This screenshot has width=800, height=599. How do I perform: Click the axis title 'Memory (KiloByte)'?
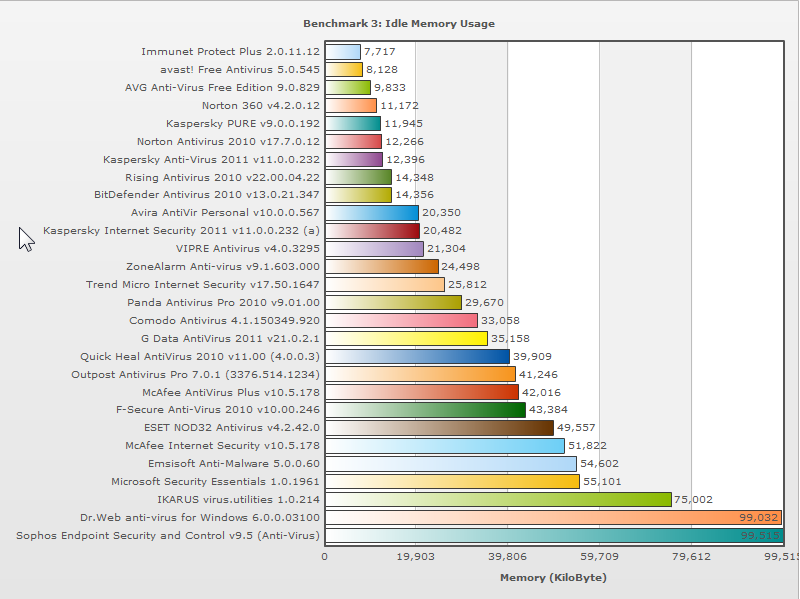tap(553, 578)
